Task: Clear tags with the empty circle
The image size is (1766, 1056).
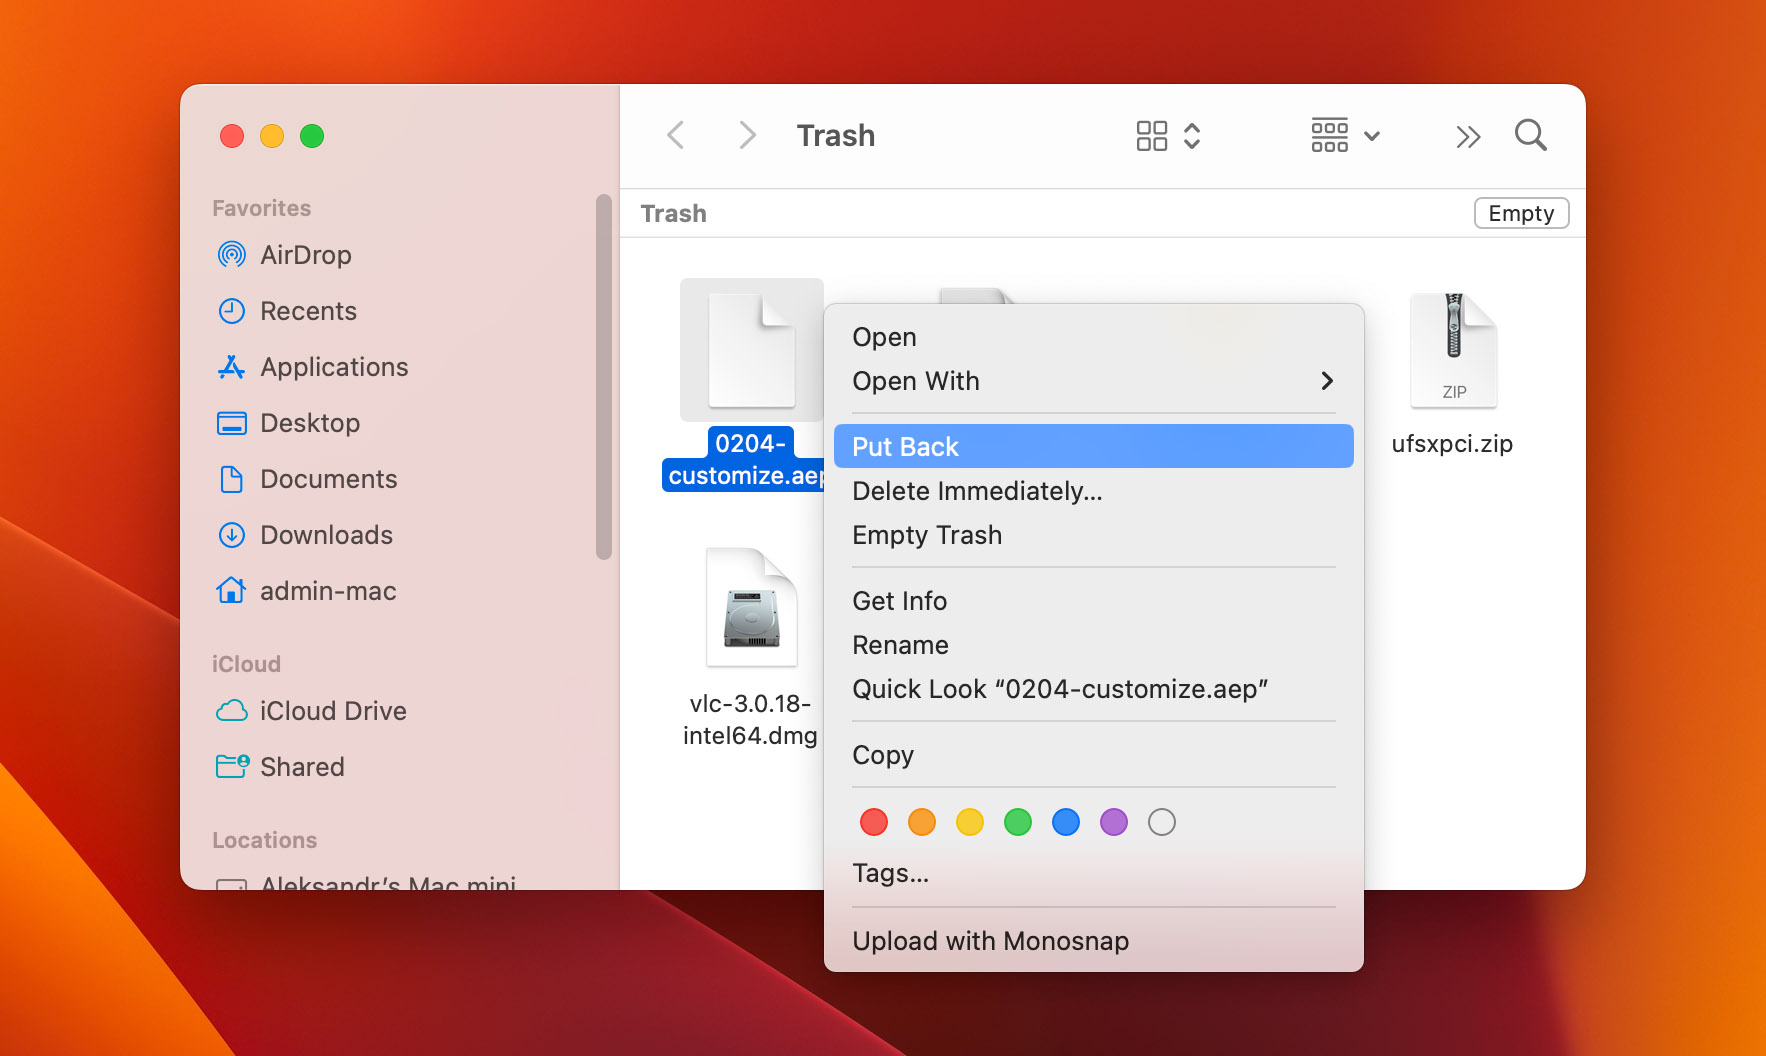Action: click(x=1161, y=822)
